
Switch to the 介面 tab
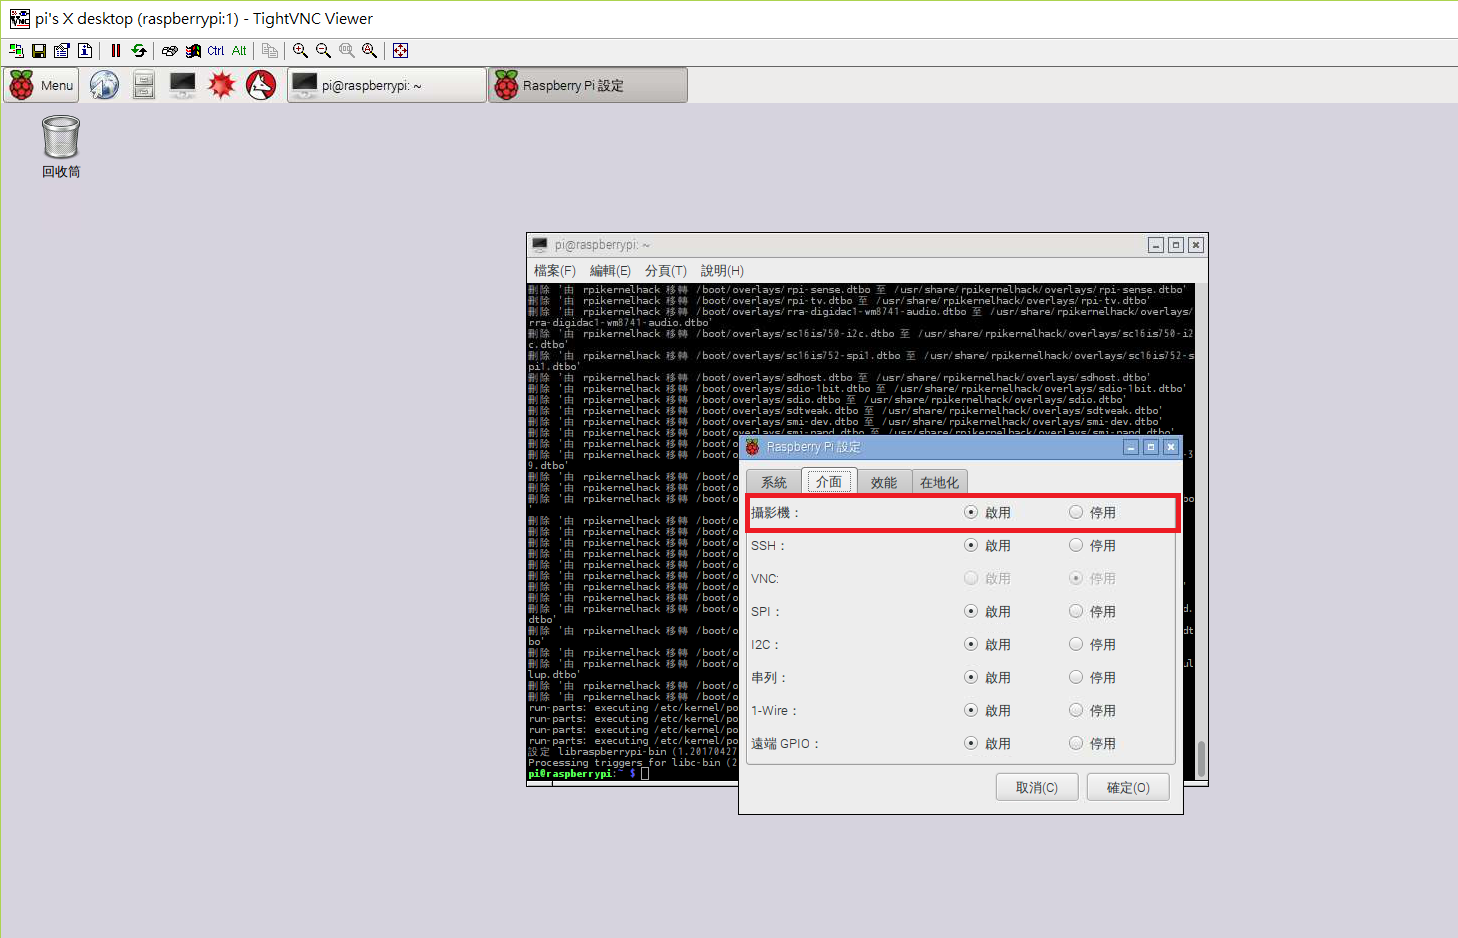[829, 481]
